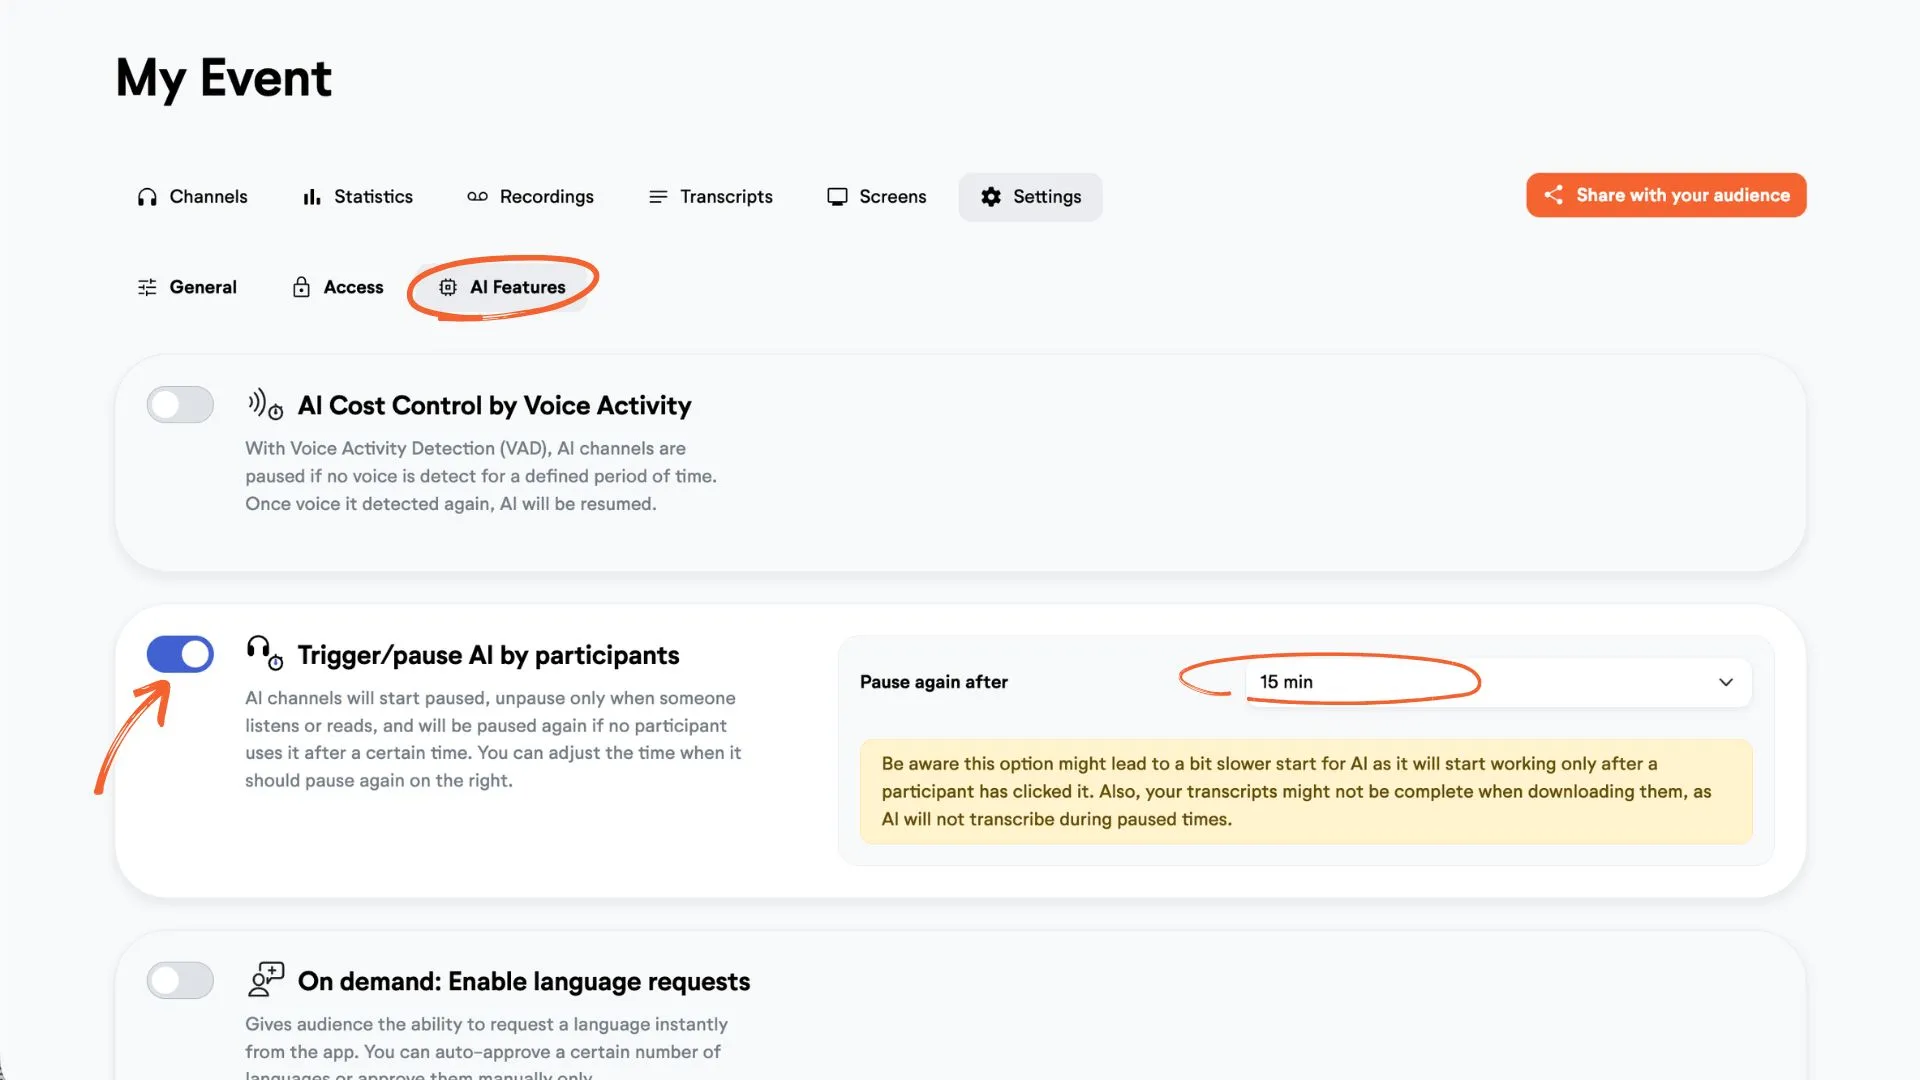The height and width of the screenshot is (1080, 1920).
Task: Click Share with your audience button
Action: click(x=1666, y=195)
